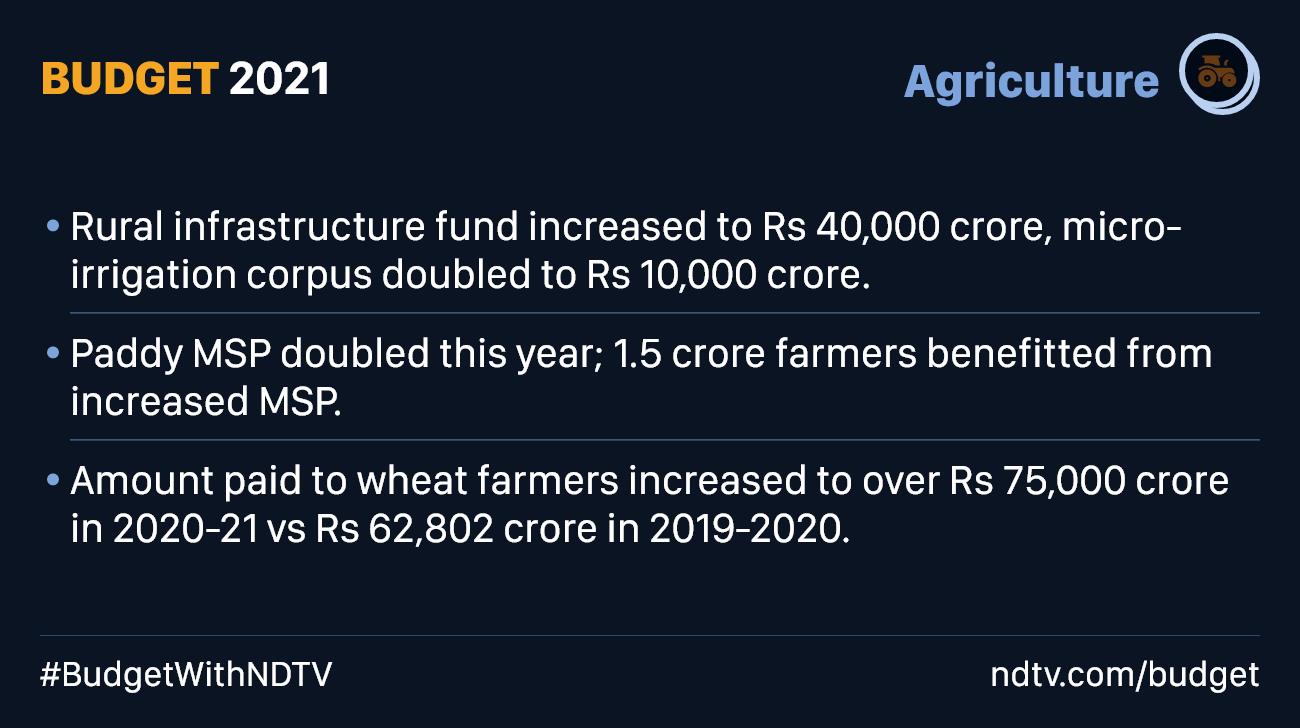Click the 'Rural infrastructure fund' text
The image size is (1300, 728).
pyautogui.click(x=295, y=228)
